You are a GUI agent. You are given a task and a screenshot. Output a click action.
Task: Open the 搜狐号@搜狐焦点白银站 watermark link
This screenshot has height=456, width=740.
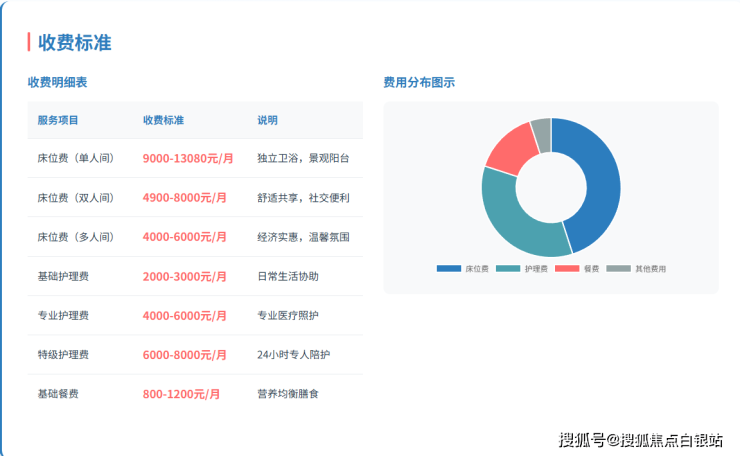coord(640,440)
